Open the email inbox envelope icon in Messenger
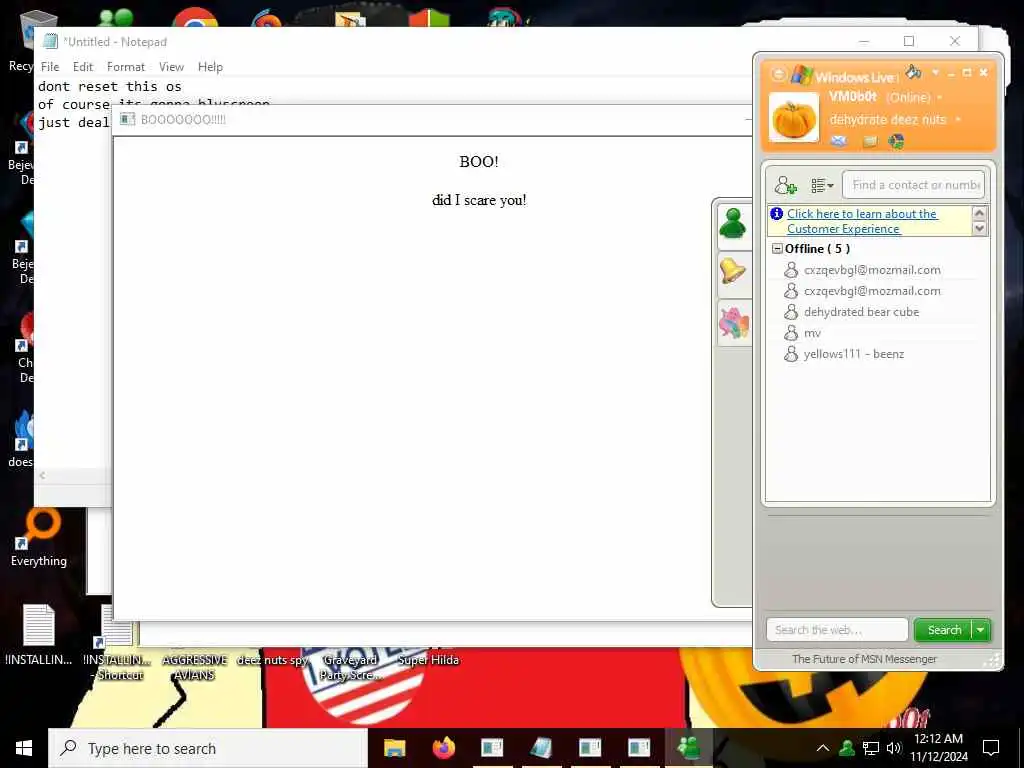This screenshot has width=1024, height=768. tap(839, 141)
